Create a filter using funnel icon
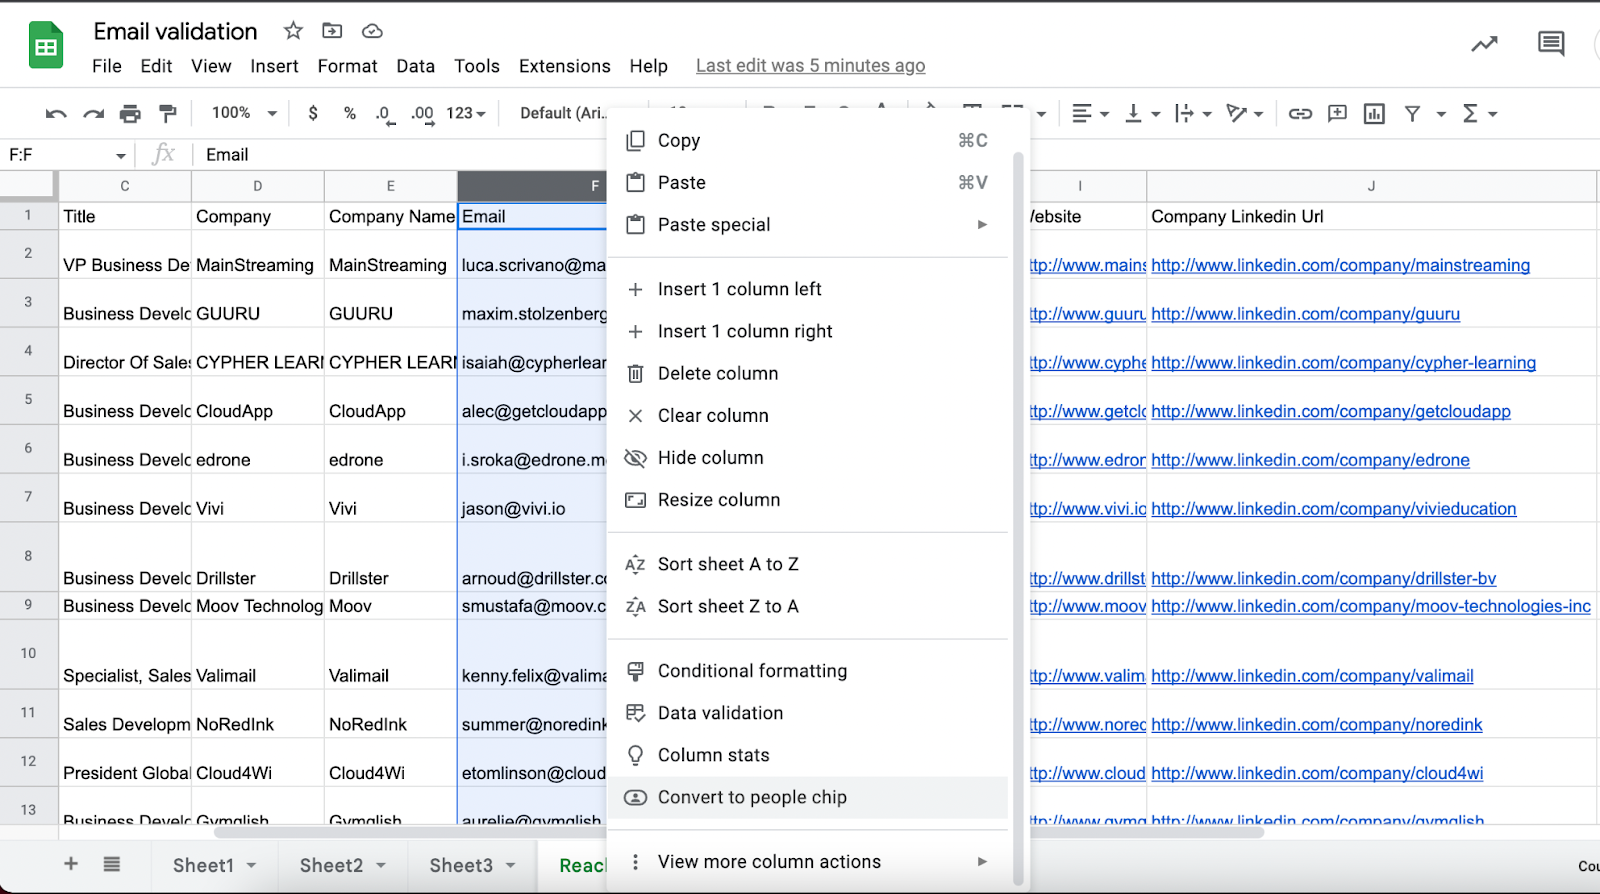 point(1412,114)
